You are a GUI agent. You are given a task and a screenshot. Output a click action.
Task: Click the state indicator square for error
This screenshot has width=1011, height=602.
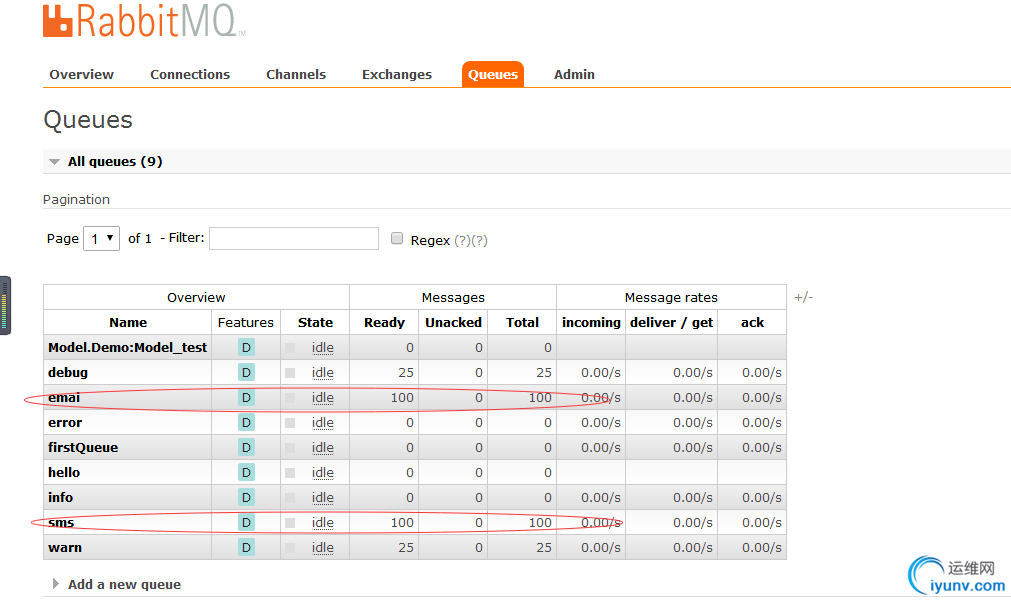tap(290, 423)
